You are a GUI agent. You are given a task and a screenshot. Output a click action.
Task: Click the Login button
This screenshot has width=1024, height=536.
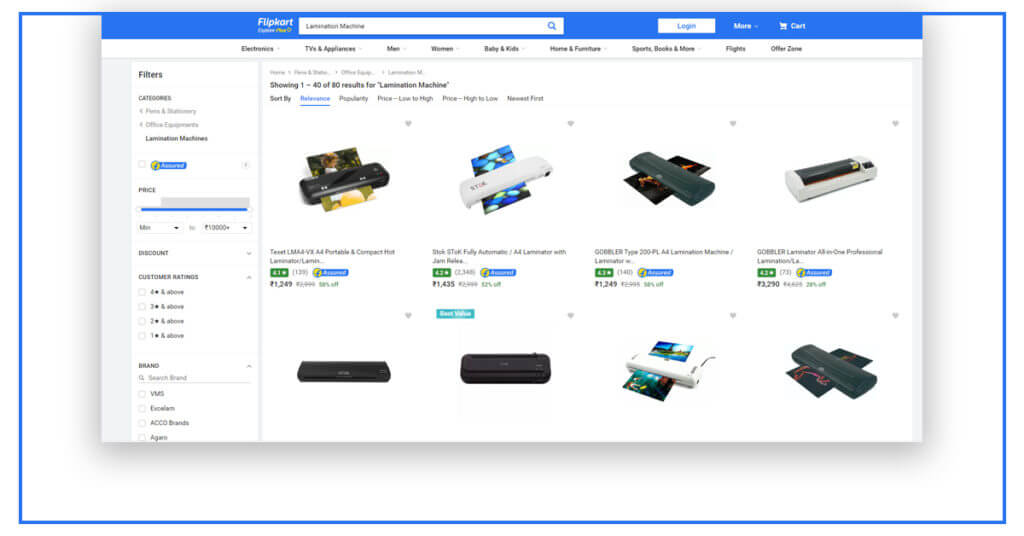(686, 26)
